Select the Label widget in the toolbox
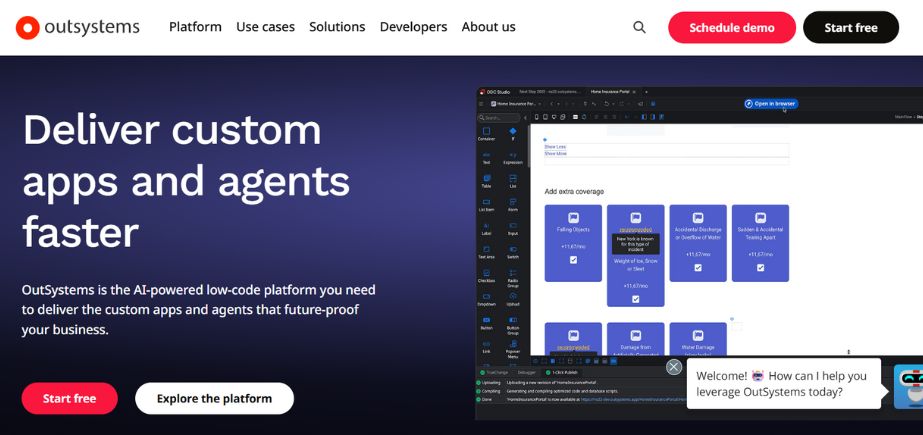923x435 pixels. [486, 229]
